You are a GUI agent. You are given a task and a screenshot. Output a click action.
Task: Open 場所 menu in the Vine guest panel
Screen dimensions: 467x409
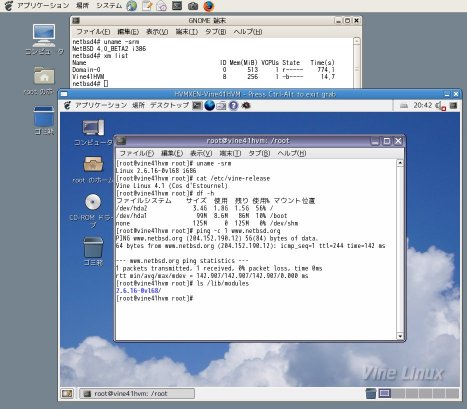[x=138, y=105]
